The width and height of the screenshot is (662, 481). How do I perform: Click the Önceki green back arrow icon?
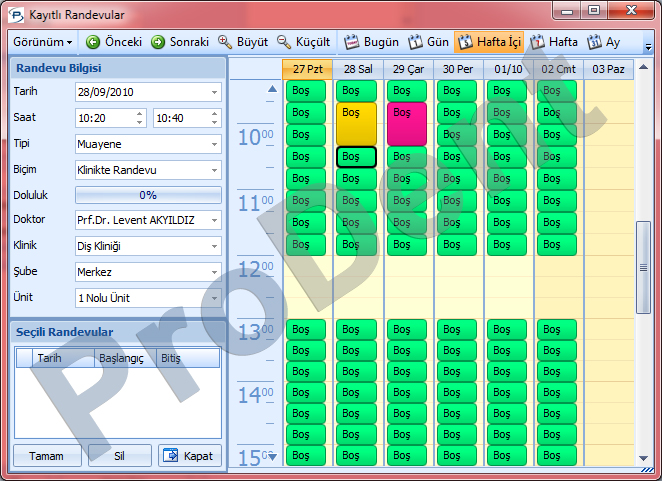(93, 42)
